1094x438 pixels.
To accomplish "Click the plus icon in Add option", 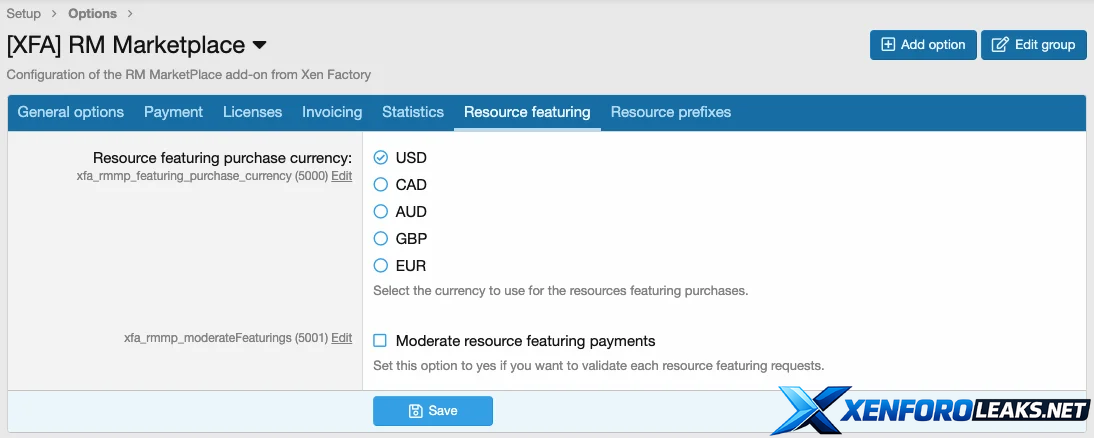I will [x=888, y=45].
